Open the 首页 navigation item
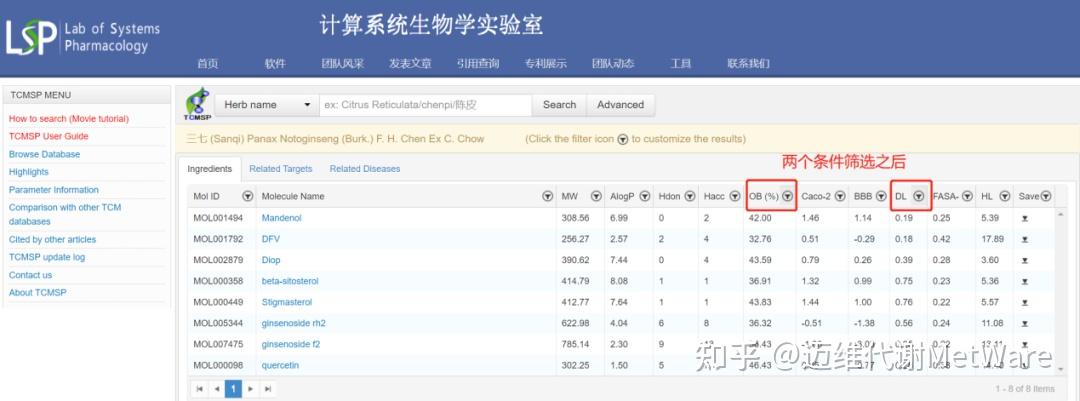 (207, 63)
